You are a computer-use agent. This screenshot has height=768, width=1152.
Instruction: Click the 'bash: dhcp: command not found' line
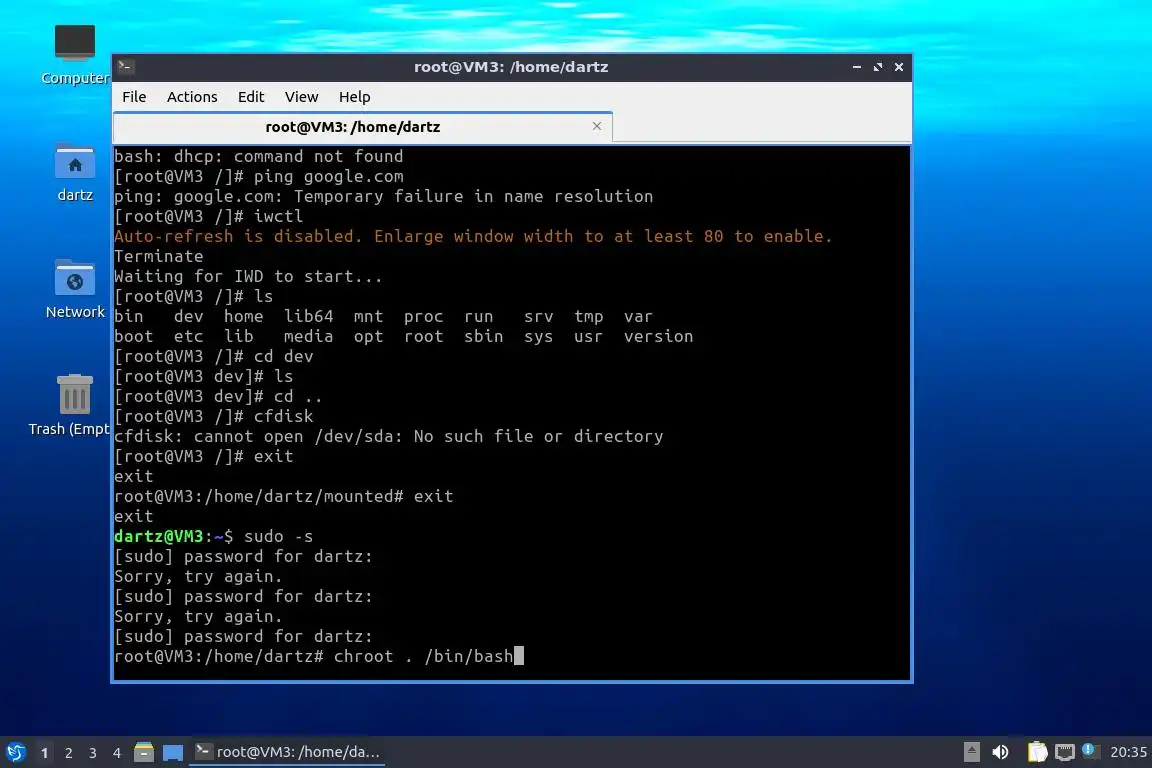click(259, 157)
